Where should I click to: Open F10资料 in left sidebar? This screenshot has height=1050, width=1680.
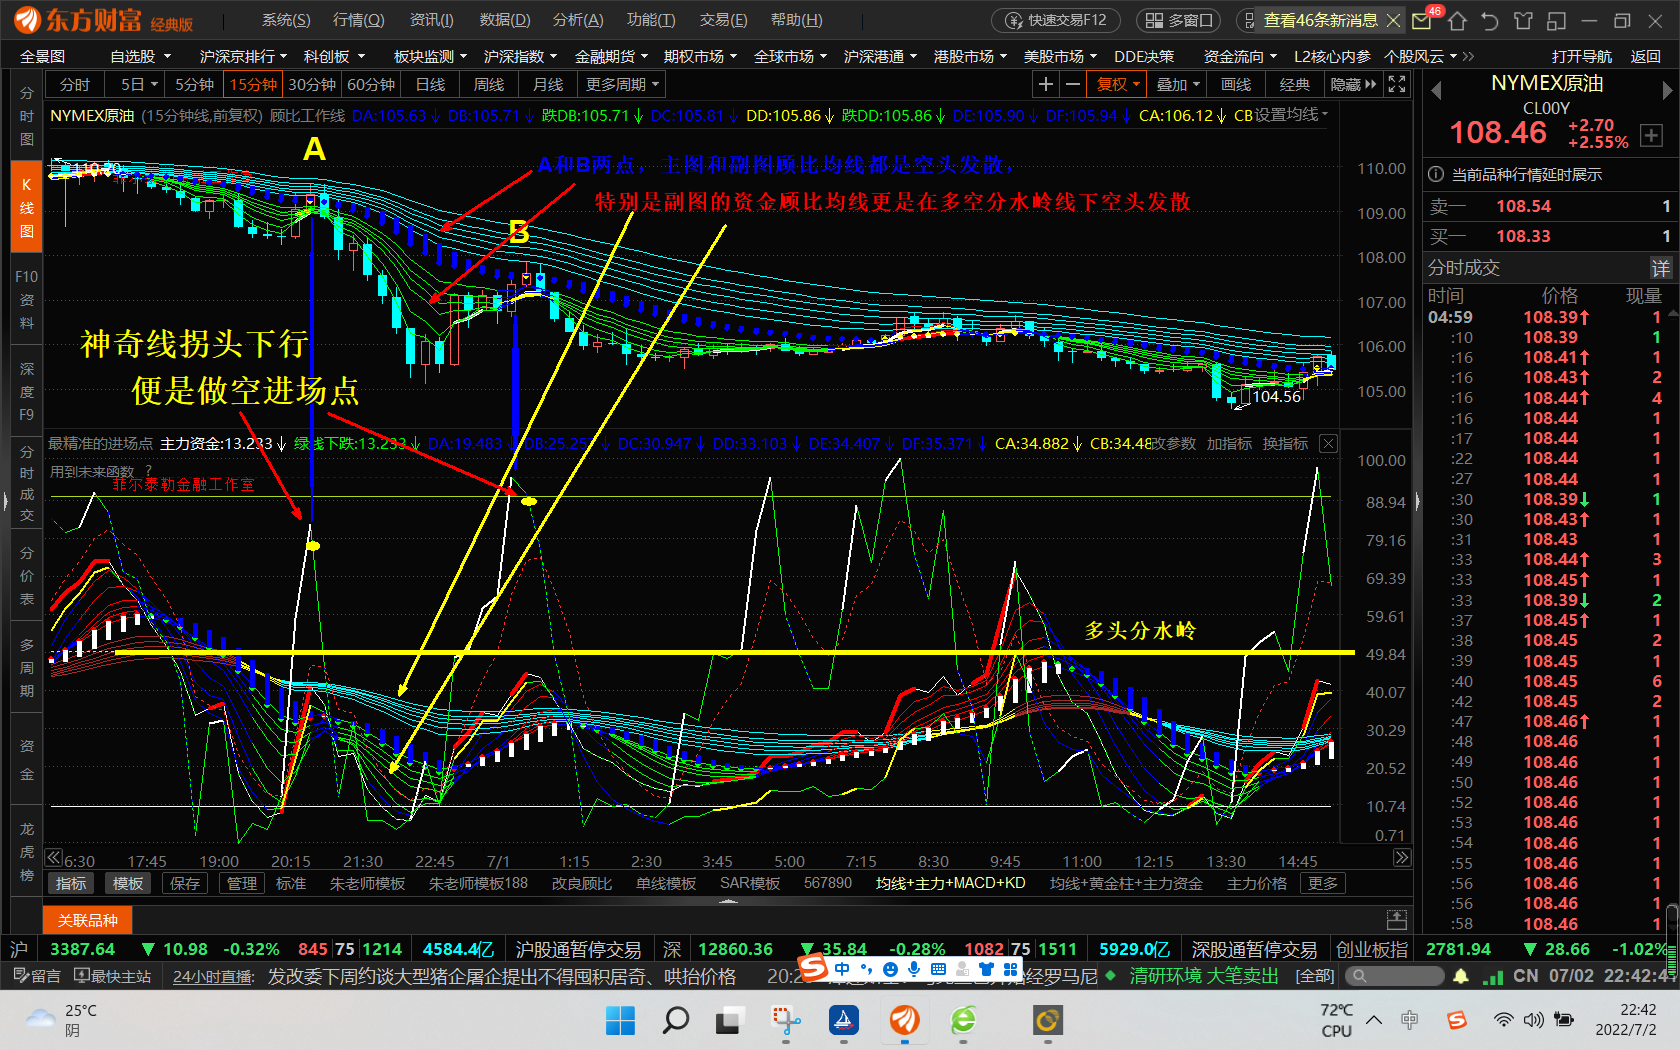27,299
